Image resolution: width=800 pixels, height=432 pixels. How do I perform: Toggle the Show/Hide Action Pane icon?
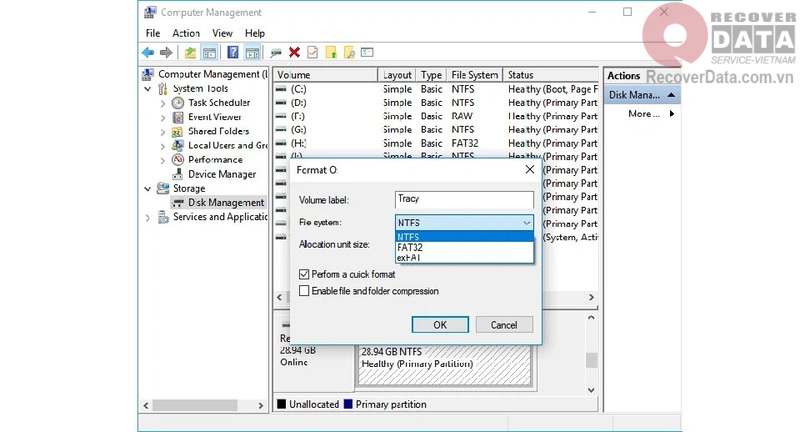click(x=252, y=52)
